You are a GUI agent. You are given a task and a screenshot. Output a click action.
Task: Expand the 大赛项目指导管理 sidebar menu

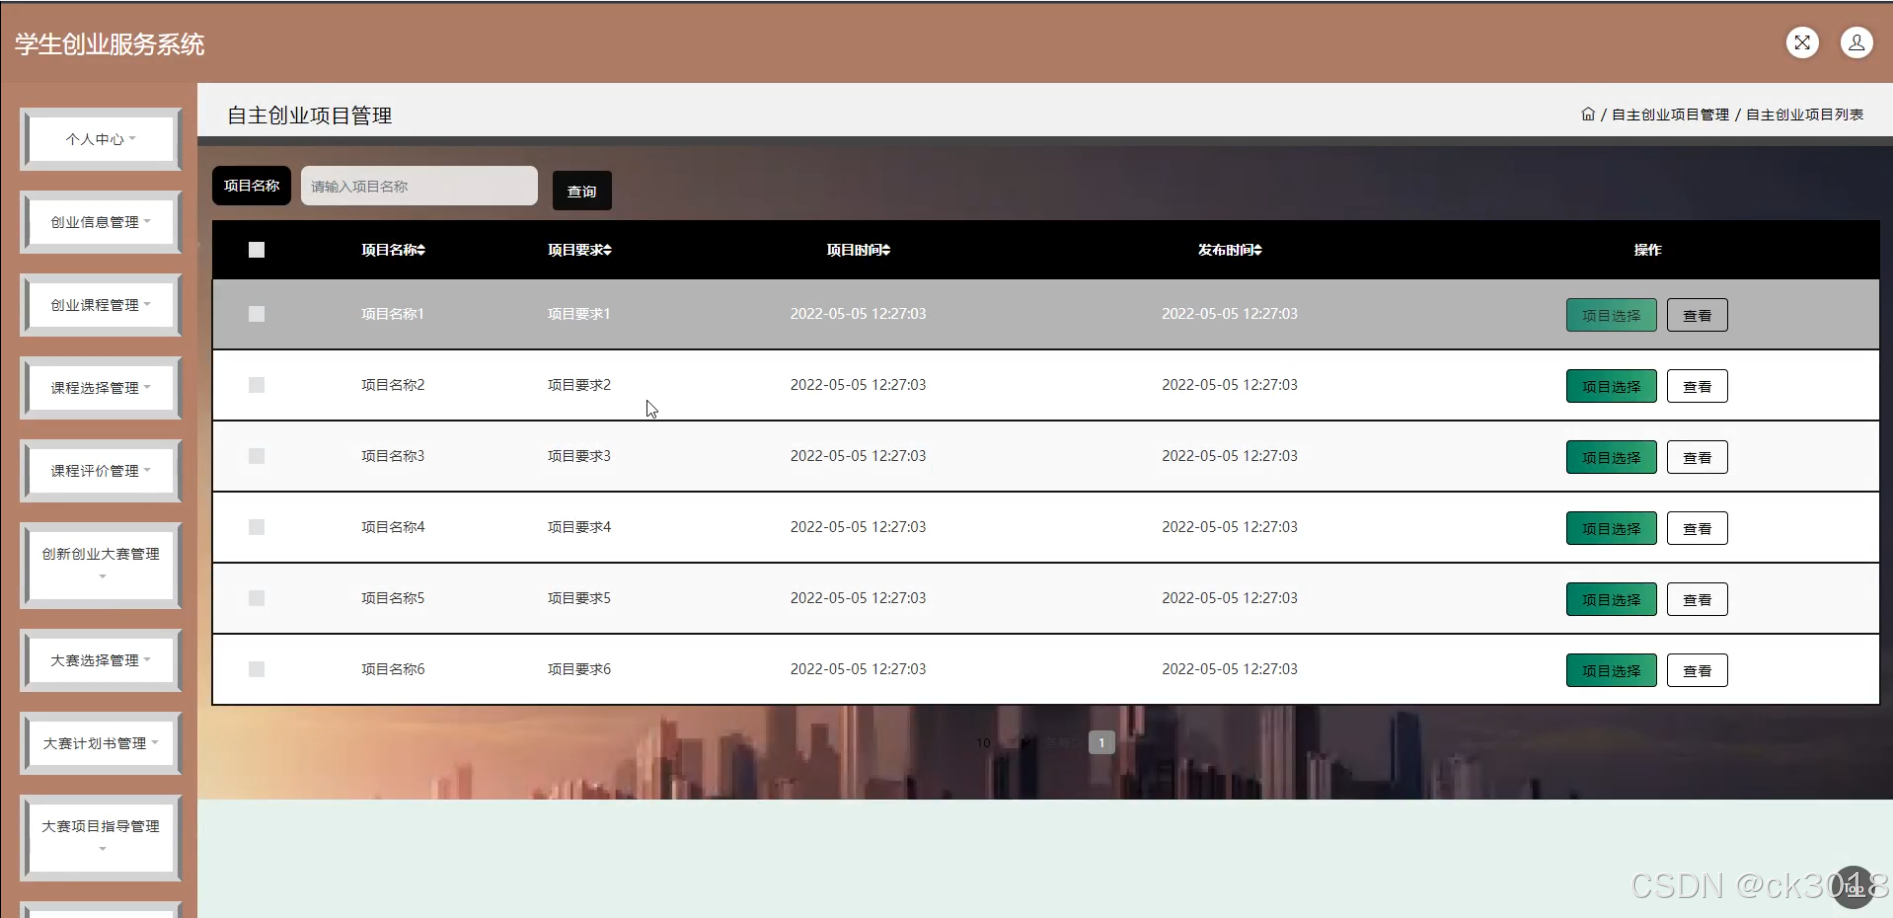click(101, 838)
